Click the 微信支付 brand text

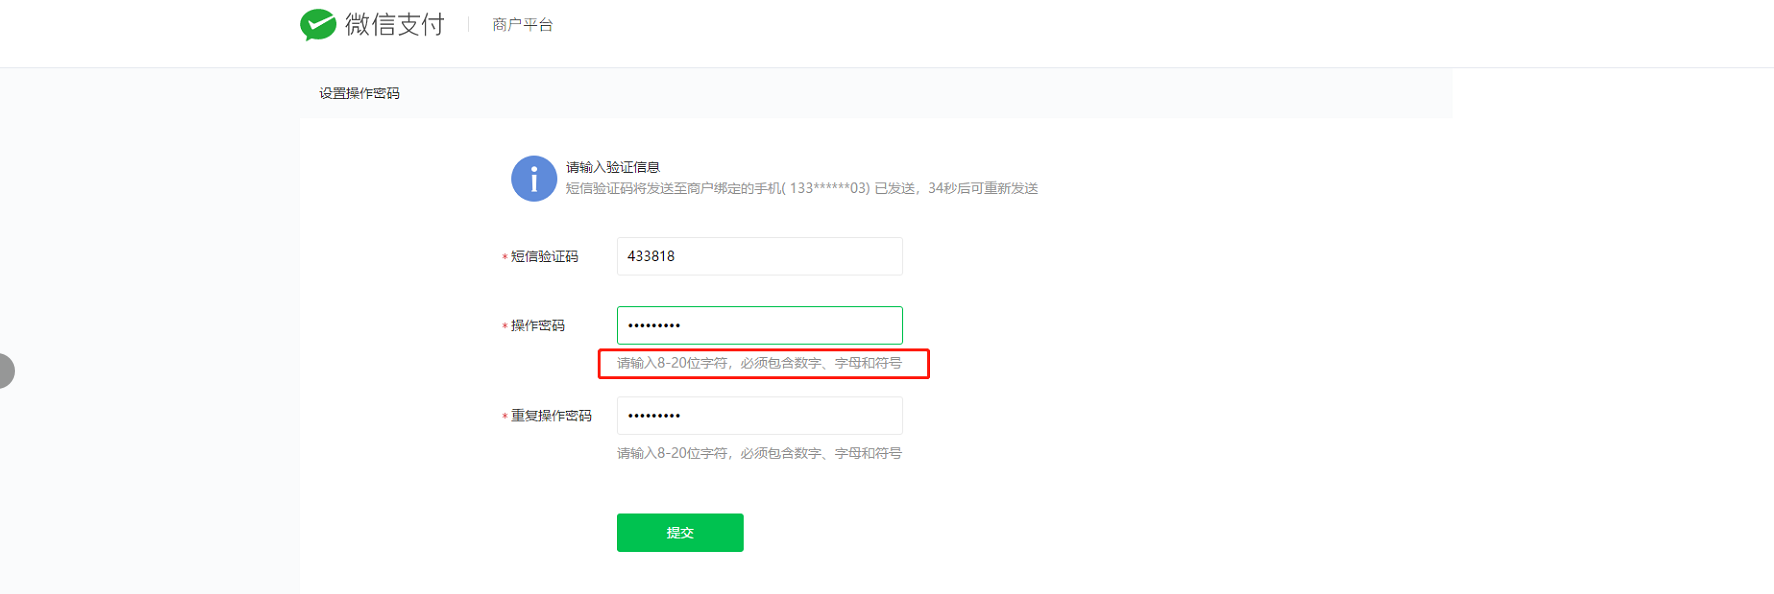[x=395, y=24]
